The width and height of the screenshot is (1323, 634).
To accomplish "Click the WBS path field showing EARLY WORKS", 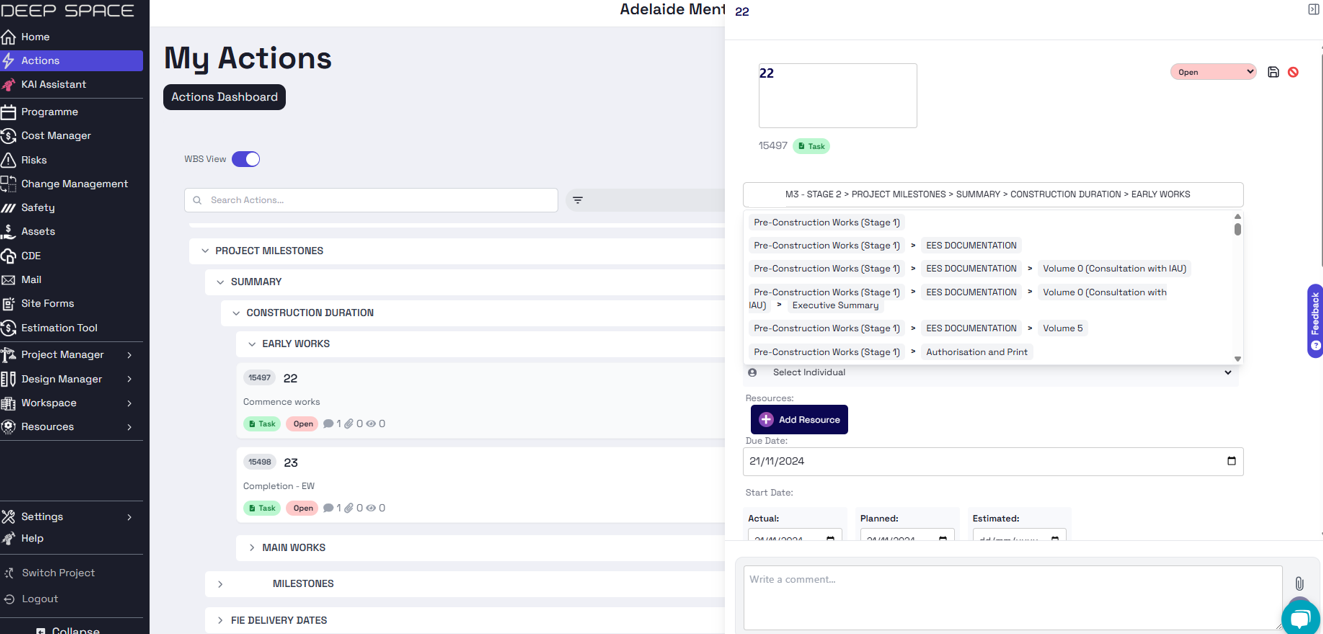I will (993, 194).
